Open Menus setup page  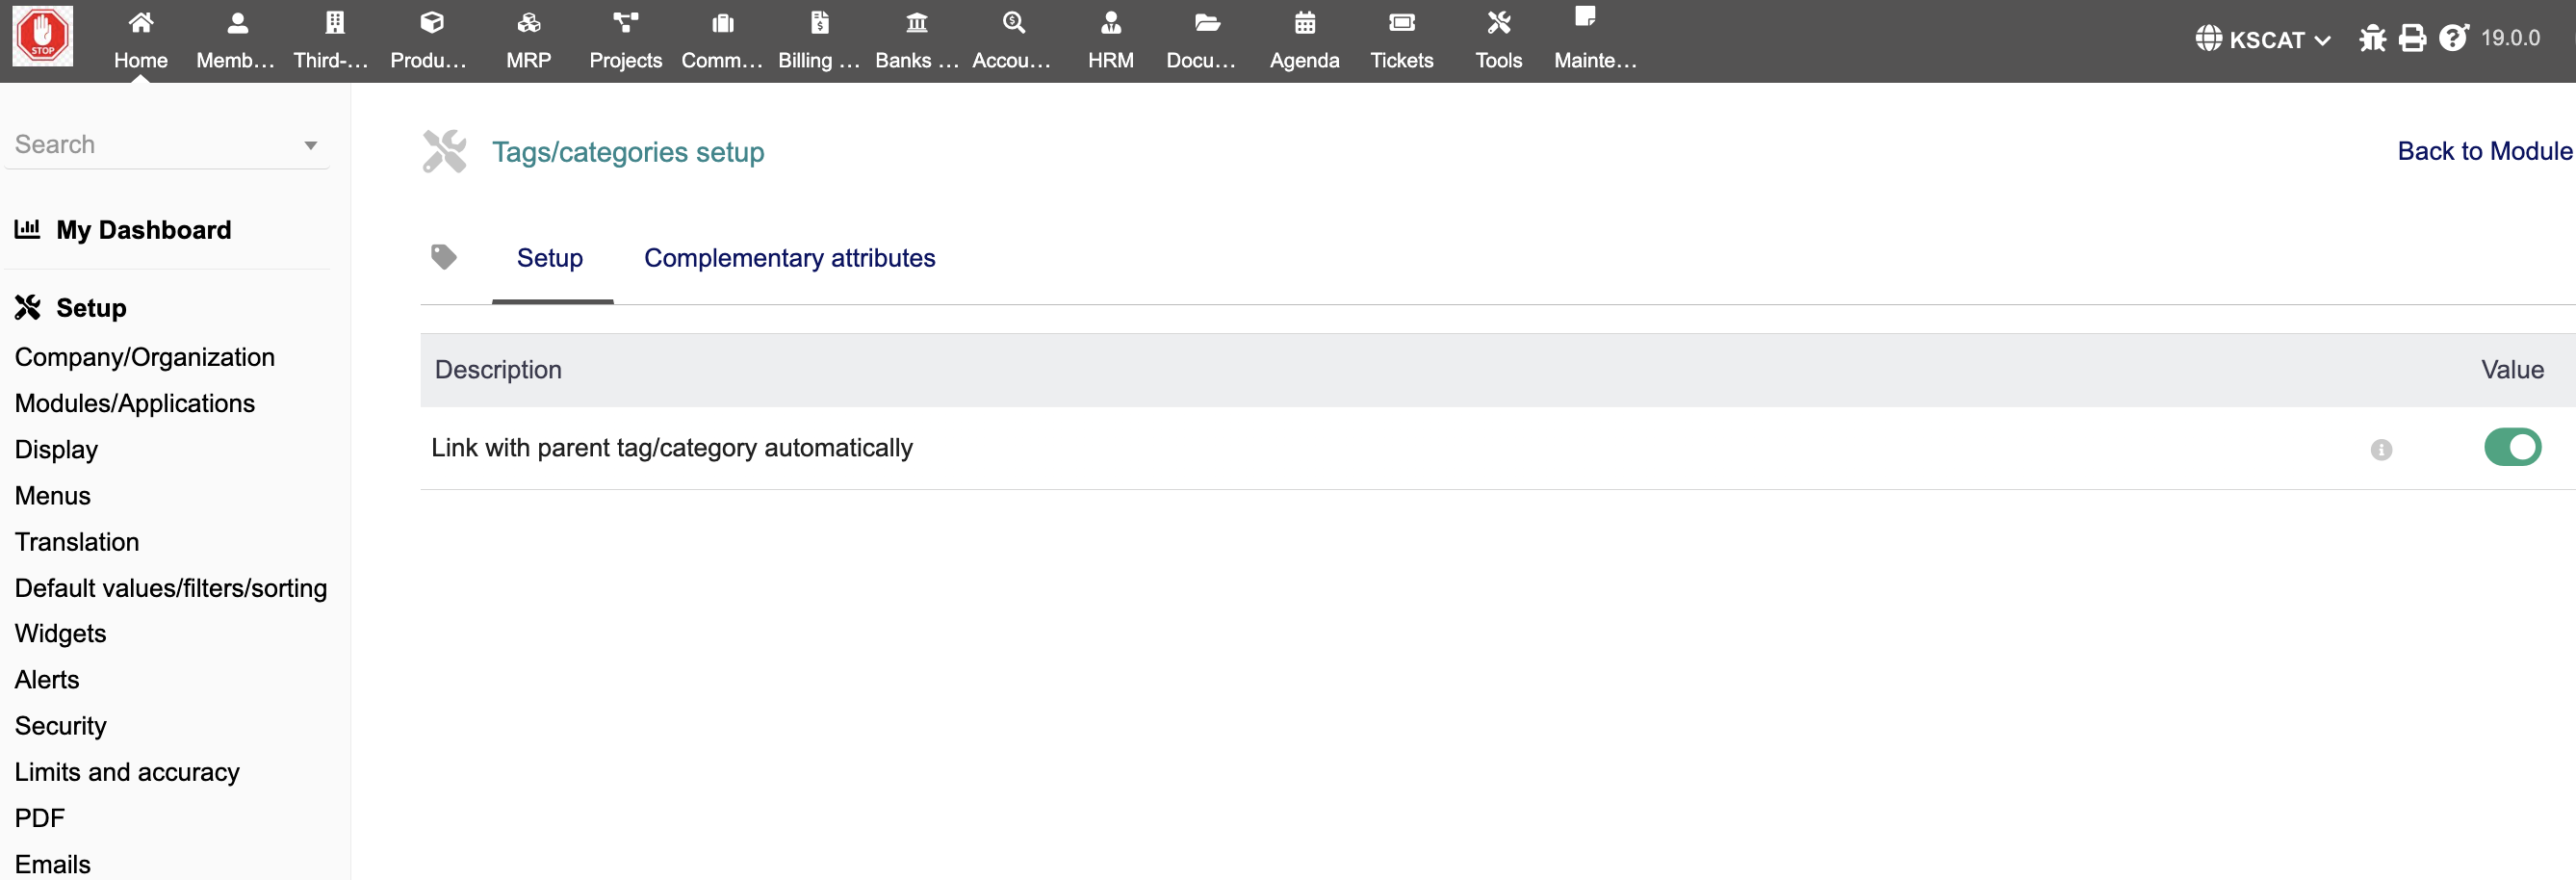(x=53, y=496)
